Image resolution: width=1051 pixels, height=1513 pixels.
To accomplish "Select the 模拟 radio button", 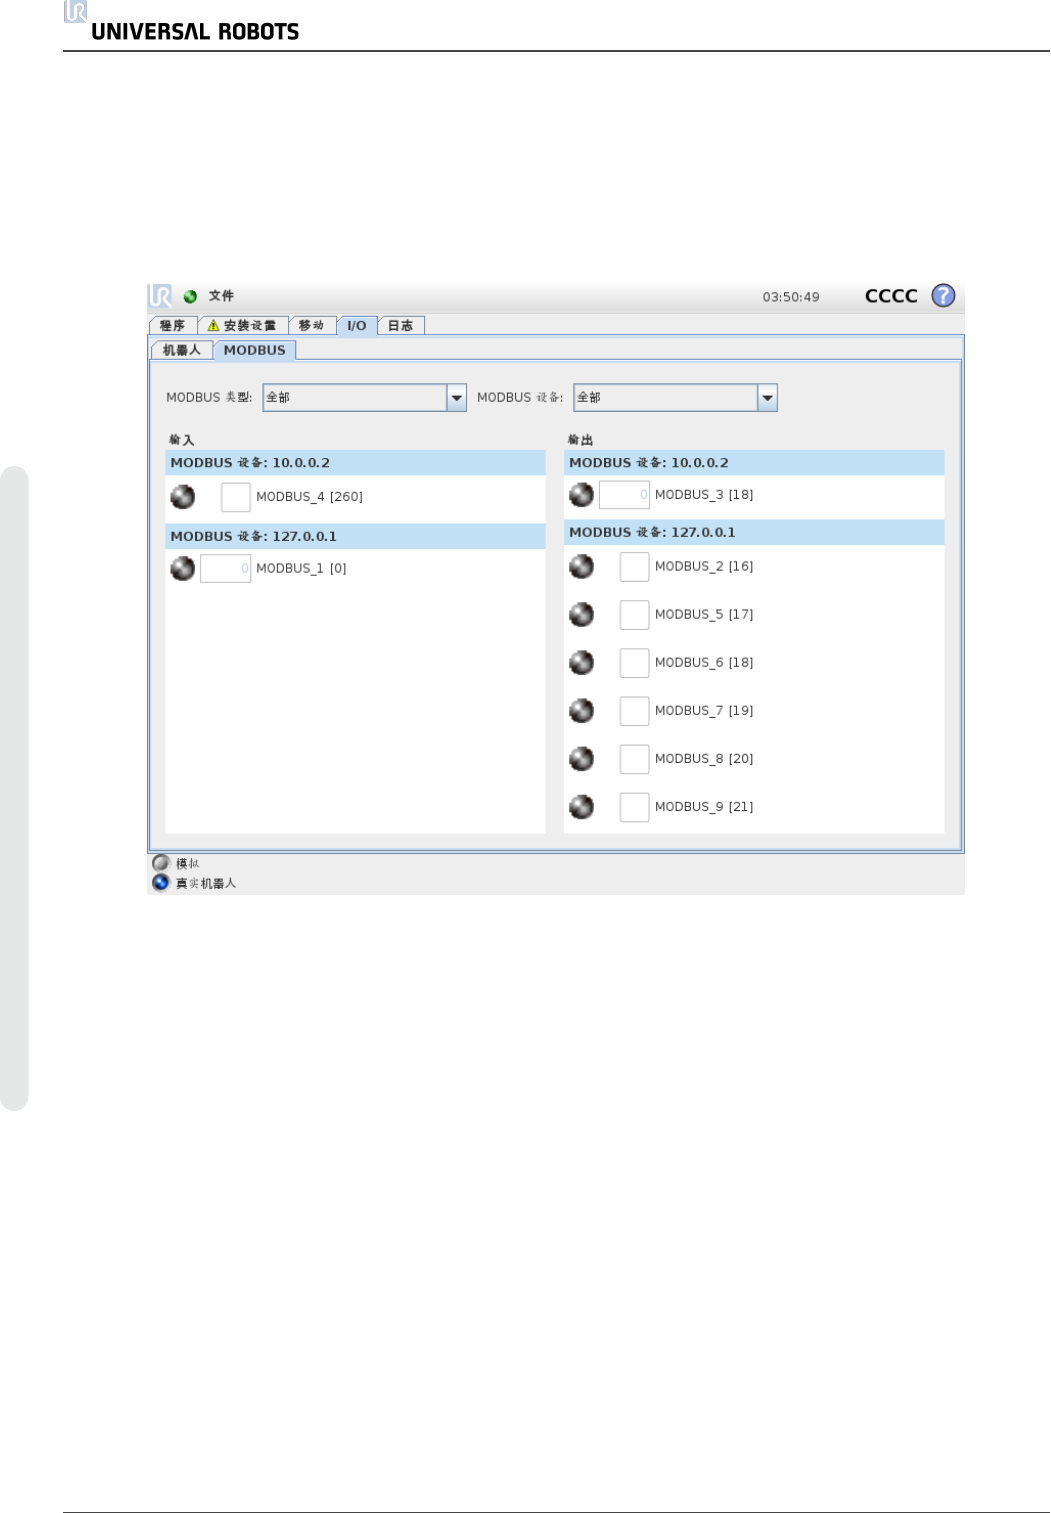I will tap(160, 863).
